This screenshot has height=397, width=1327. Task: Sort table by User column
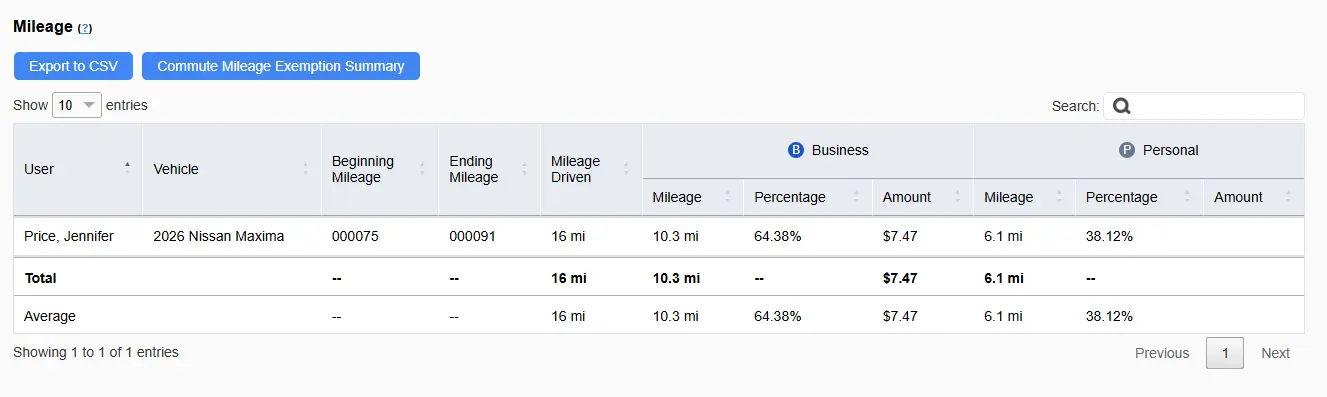point(78,169)
